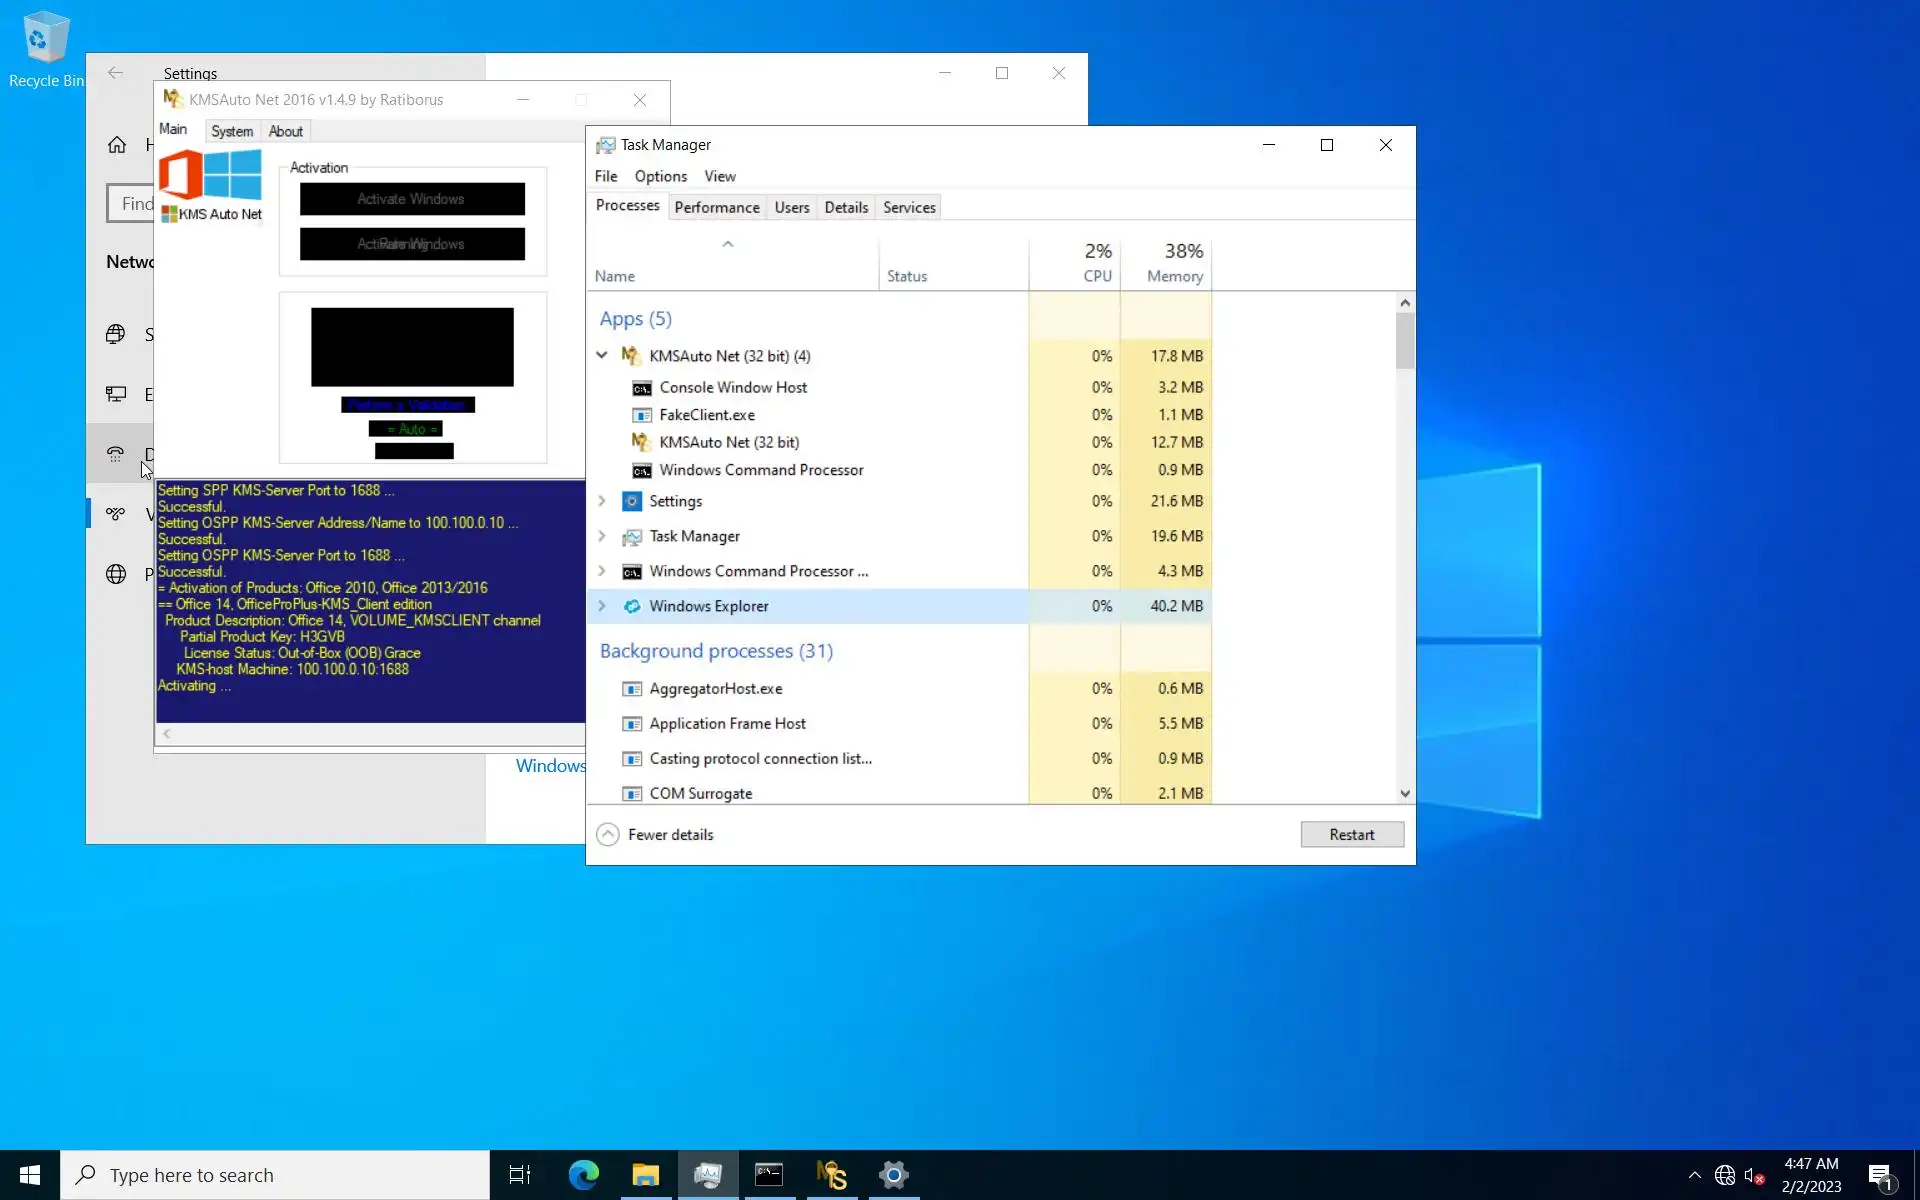Expand the Windows Explorer process entry

point(602,606)
